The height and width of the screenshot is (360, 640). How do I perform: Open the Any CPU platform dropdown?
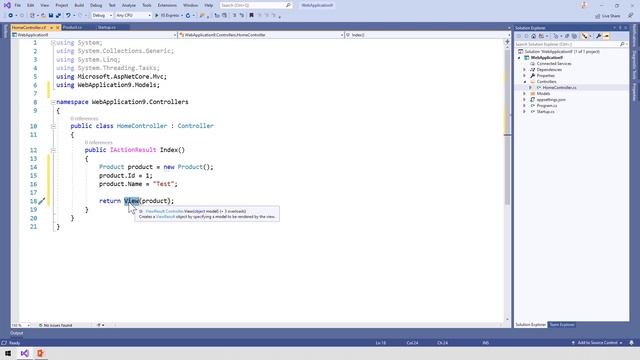click(x=133, y=16)
